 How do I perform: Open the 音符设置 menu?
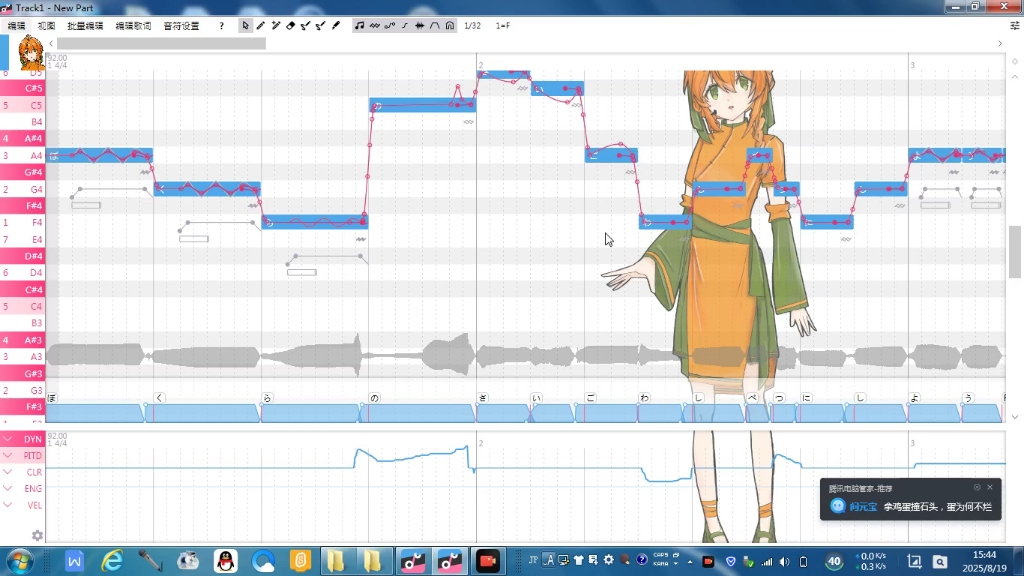tap(182, 25)
